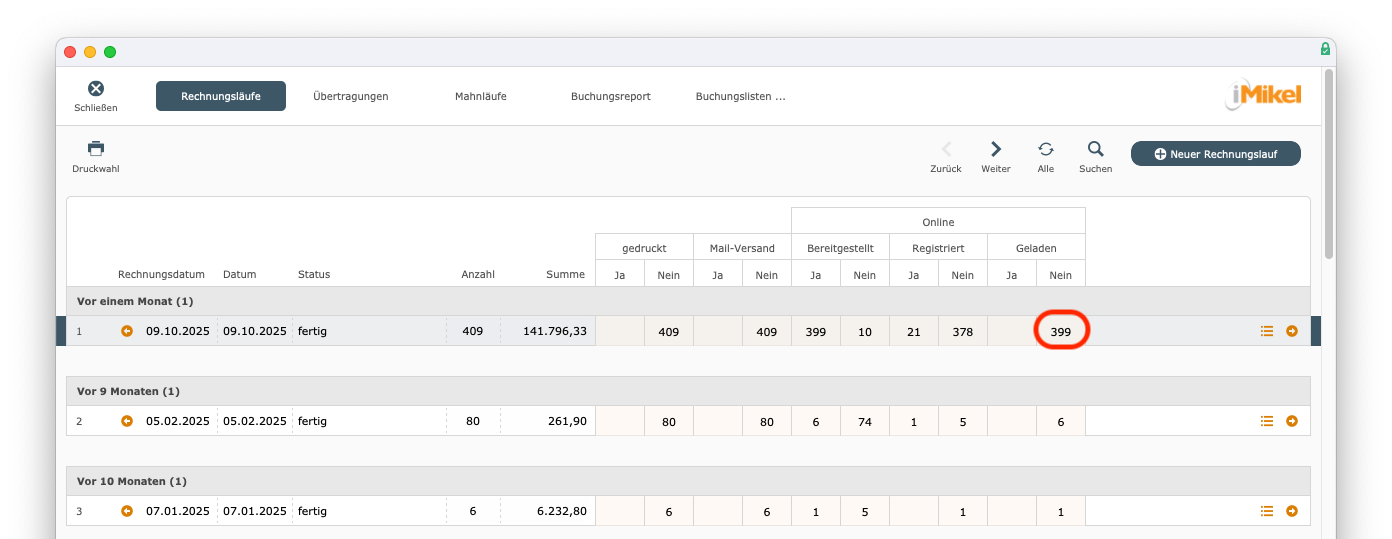Click the Weiter forward arrow
Screen dimensions: 1392x539
point(995,149)
